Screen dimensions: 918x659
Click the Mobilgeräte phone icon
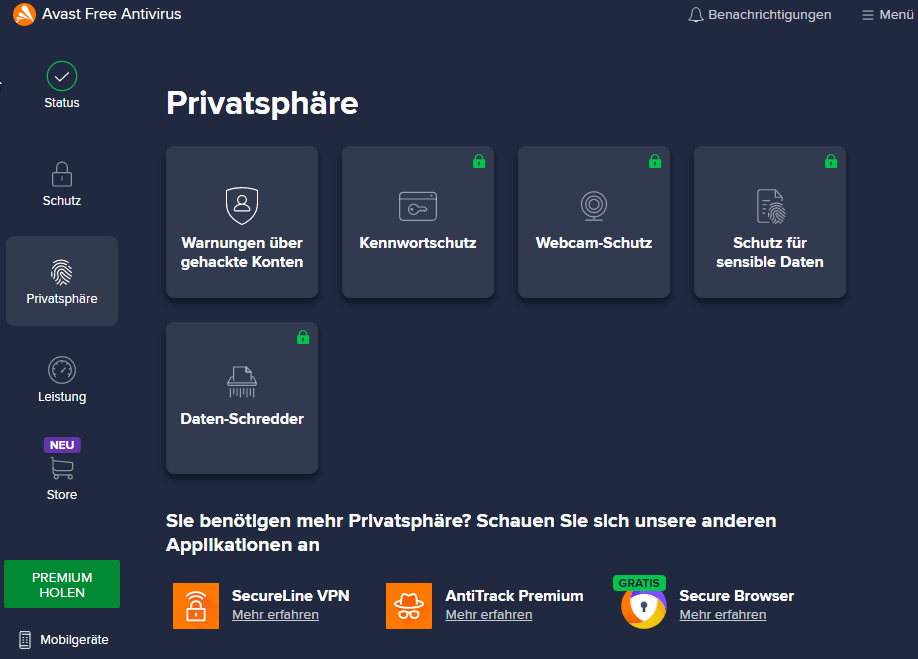25,640
